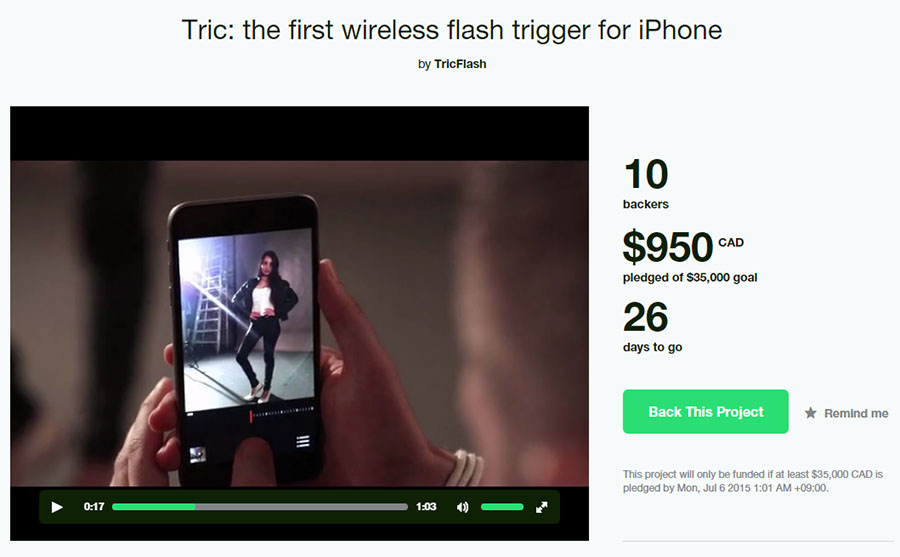Adjust the green volume slider
The height and width of the screenshot is (557, 900).
pos(502,507)
